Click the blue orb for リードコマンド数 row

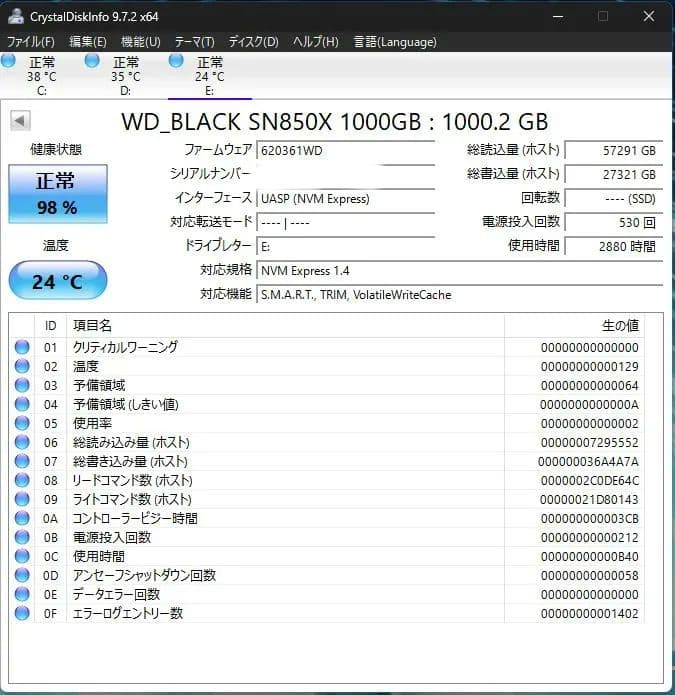pos(22,480)
